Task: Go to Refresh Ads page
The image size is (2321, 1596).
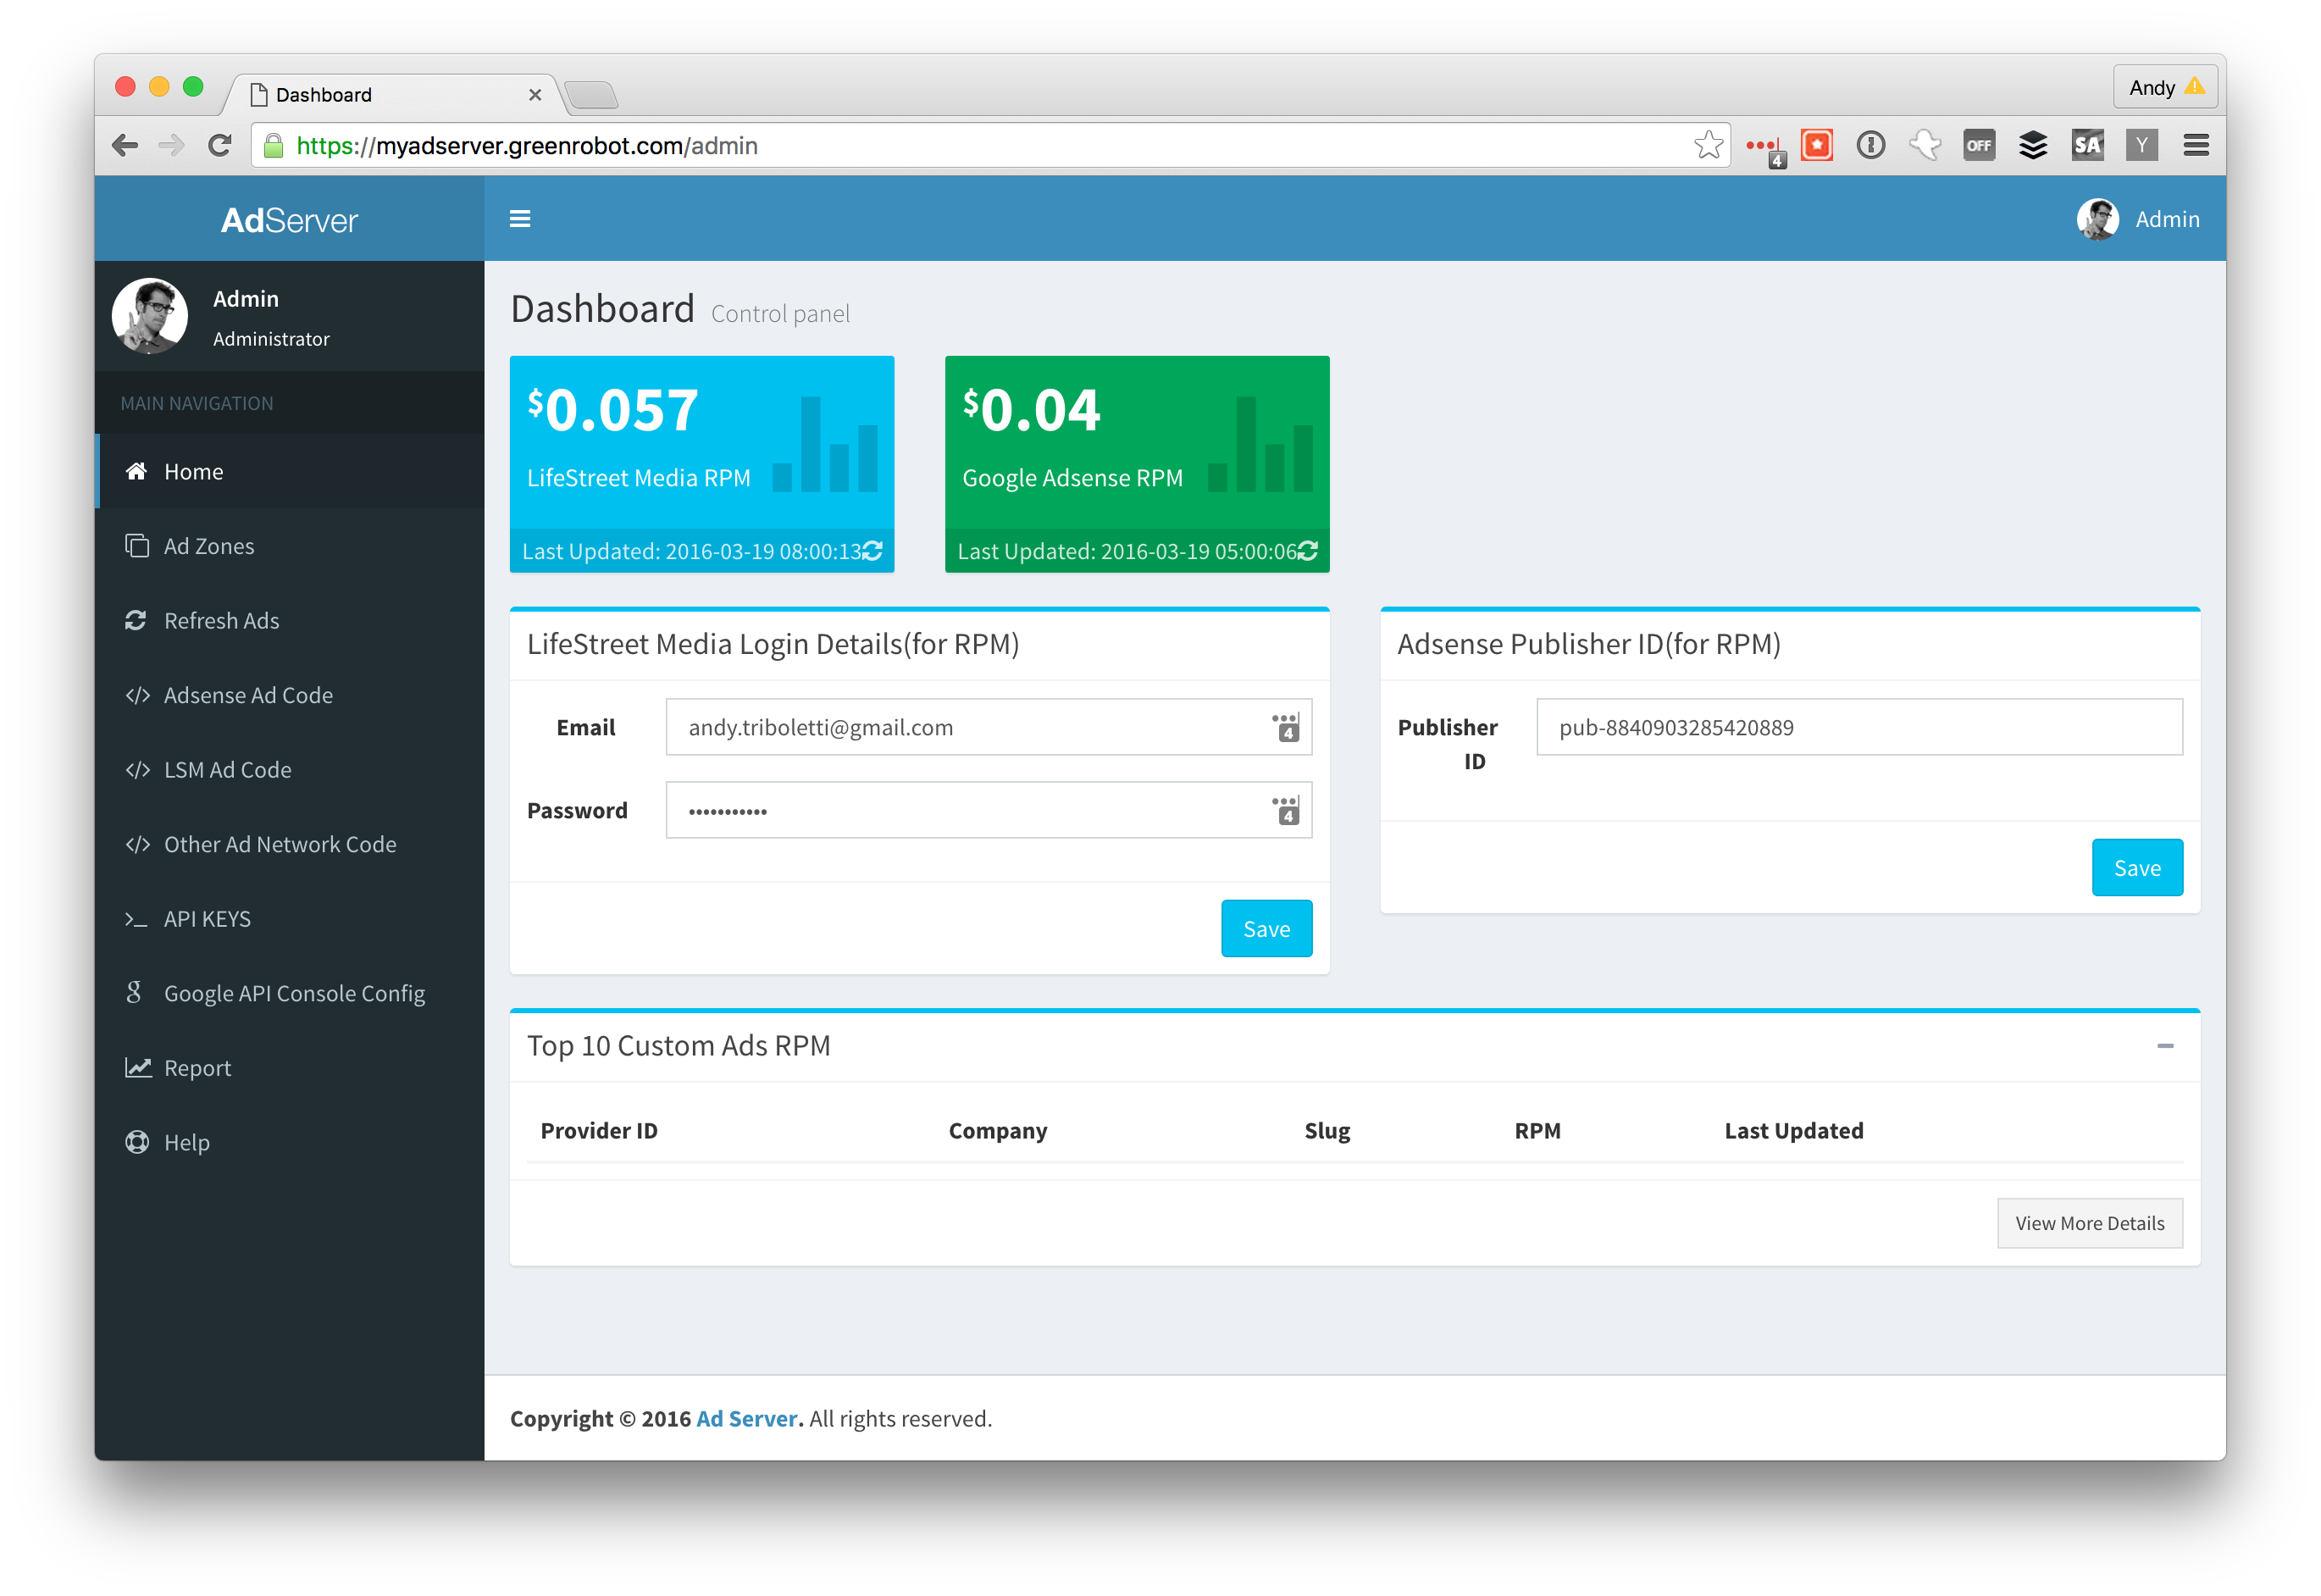Action: pos(221,621)
